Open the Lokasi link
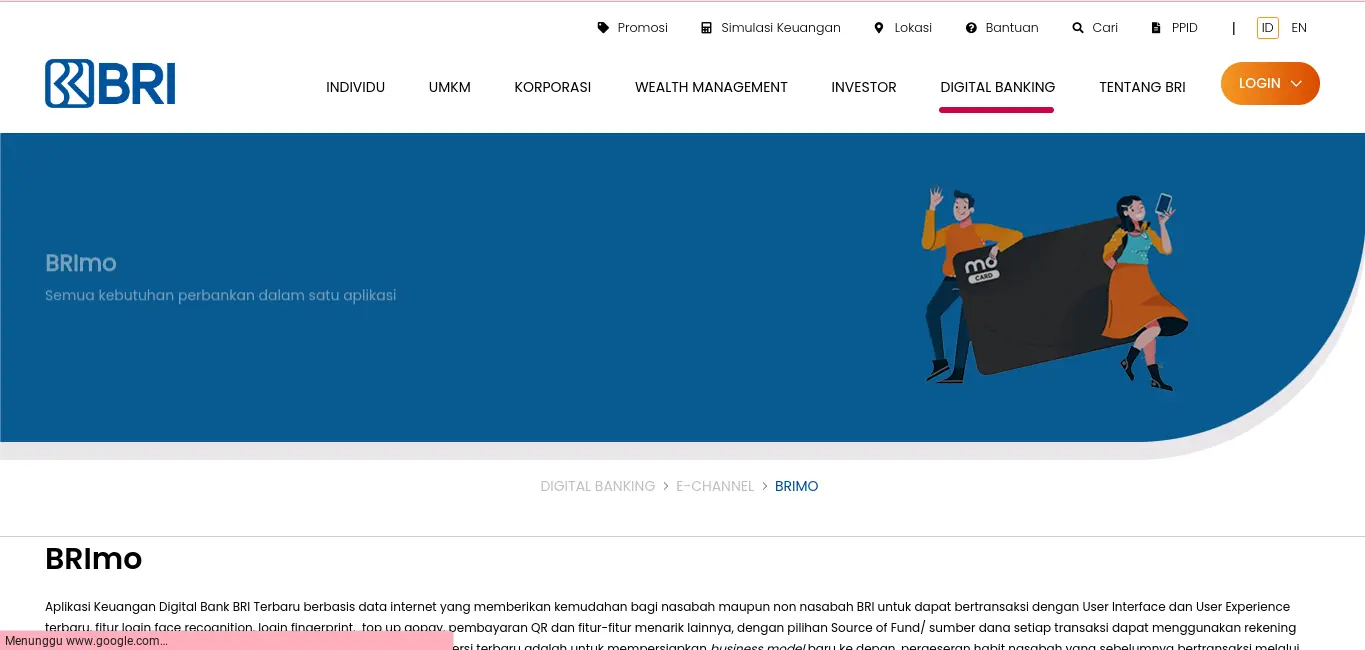Image resolution: width=1365 pixels, height=650 pixels. (913, 28)
